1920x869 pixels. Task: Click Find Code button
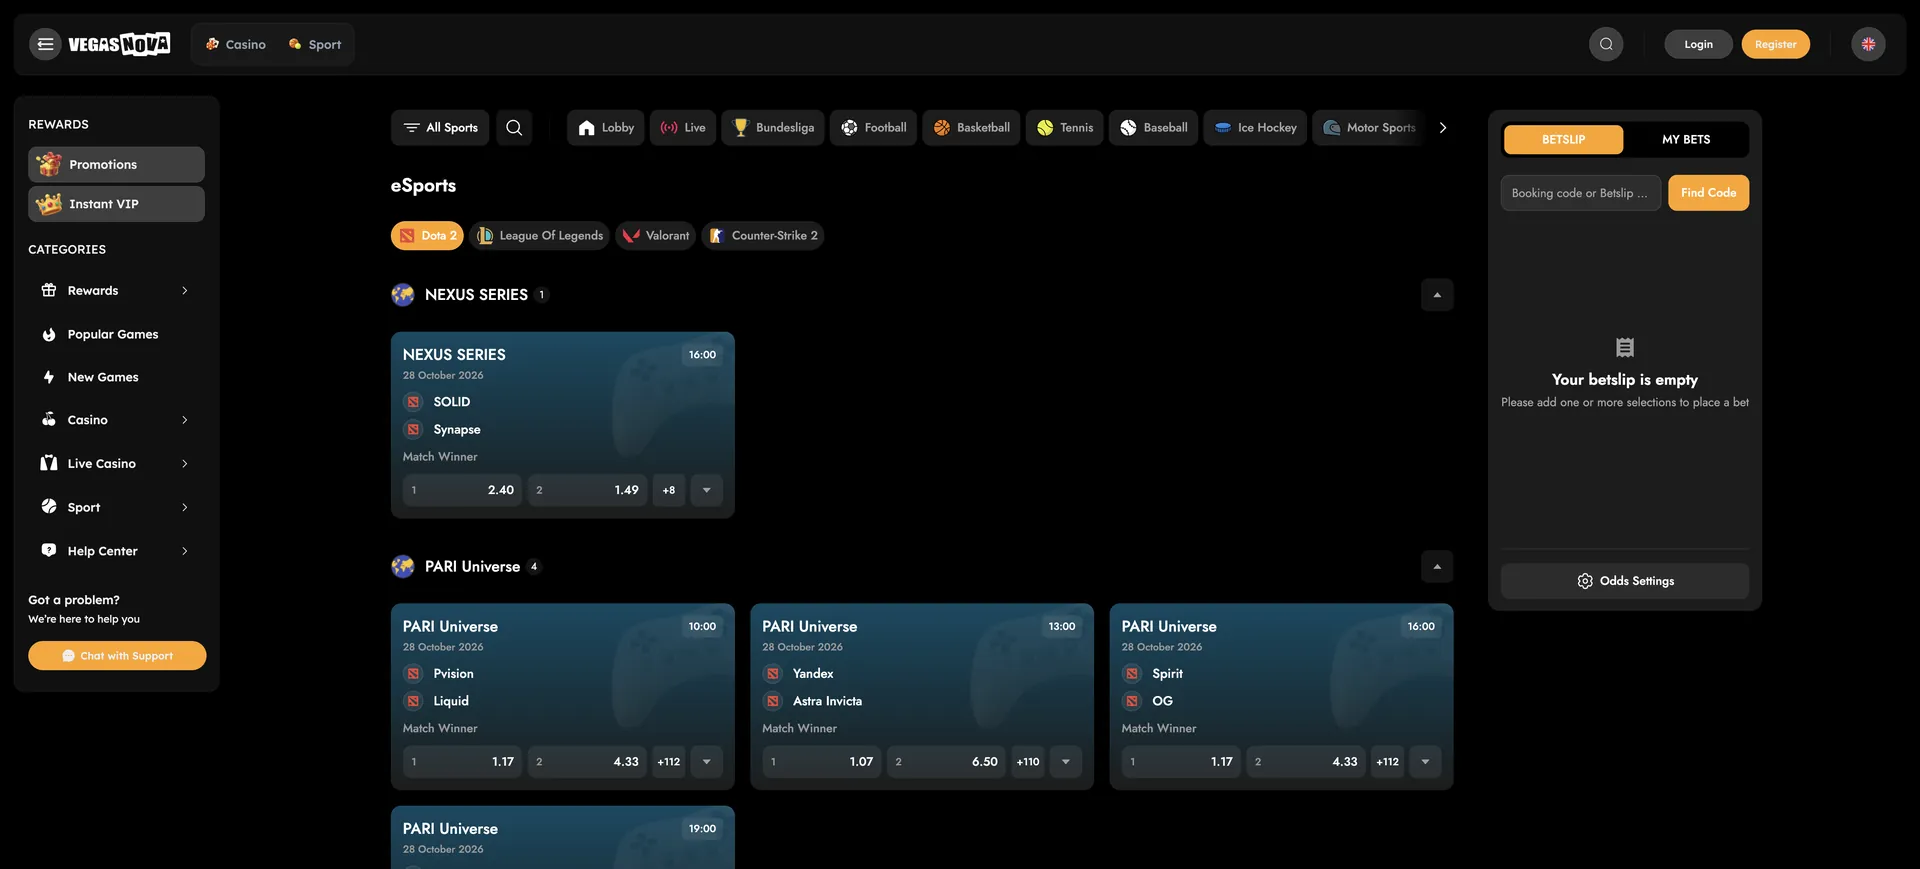coord(1708,193)
